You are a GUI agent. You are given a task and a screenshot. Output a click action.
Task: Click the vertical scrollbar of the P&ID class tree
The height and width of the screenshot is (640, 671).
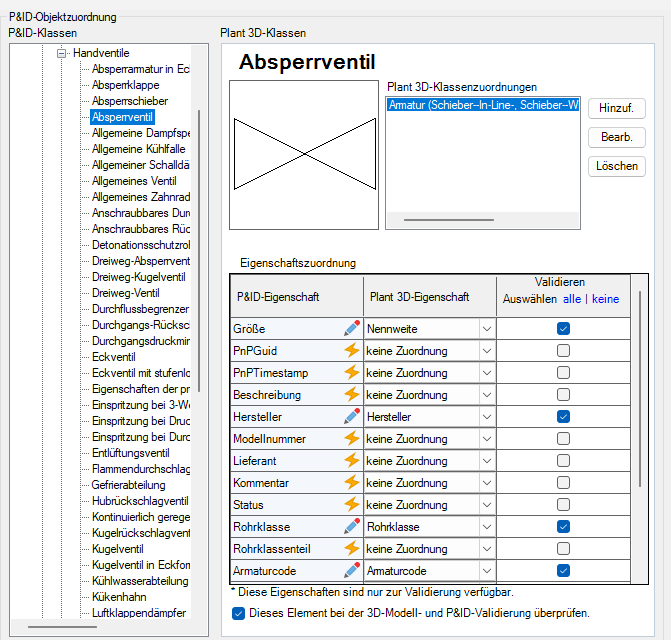click(199, 250)
